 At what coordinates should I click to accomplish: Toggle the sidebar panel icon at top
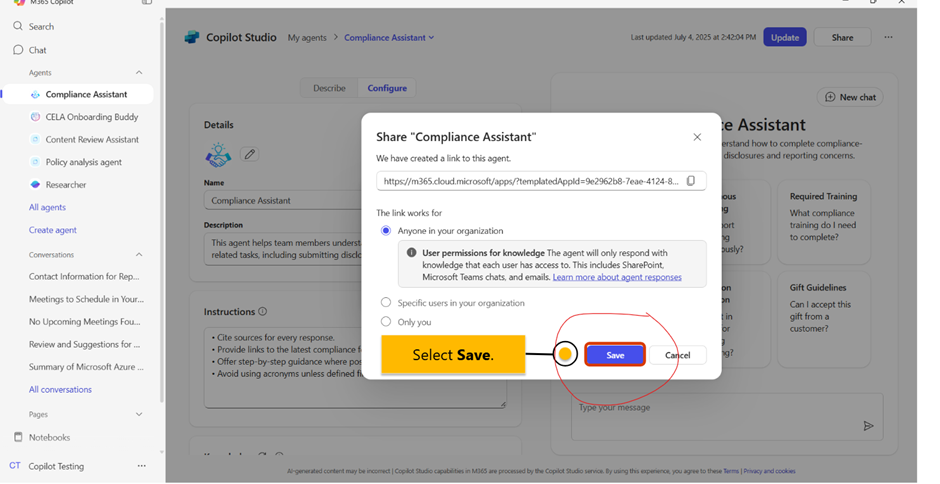coord(147,2)
